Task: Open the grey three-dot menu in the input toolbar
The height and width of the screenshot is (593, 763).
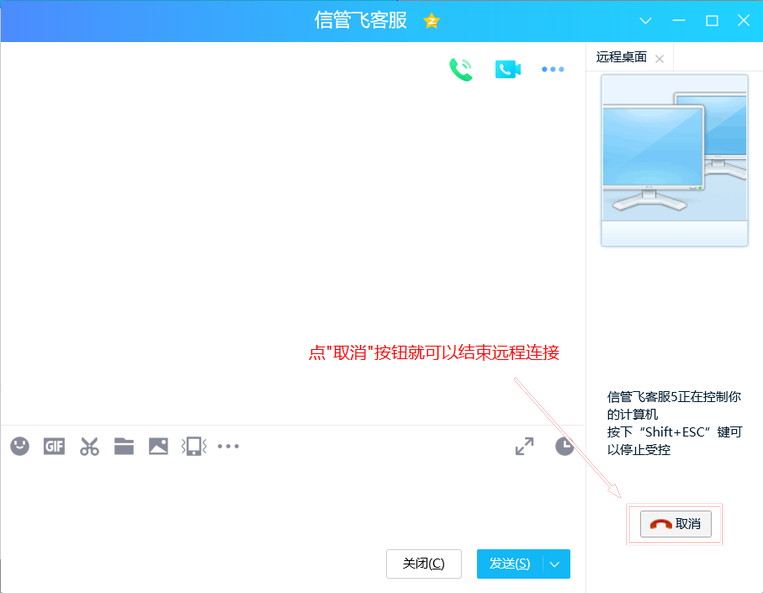Action: point(229,446)
